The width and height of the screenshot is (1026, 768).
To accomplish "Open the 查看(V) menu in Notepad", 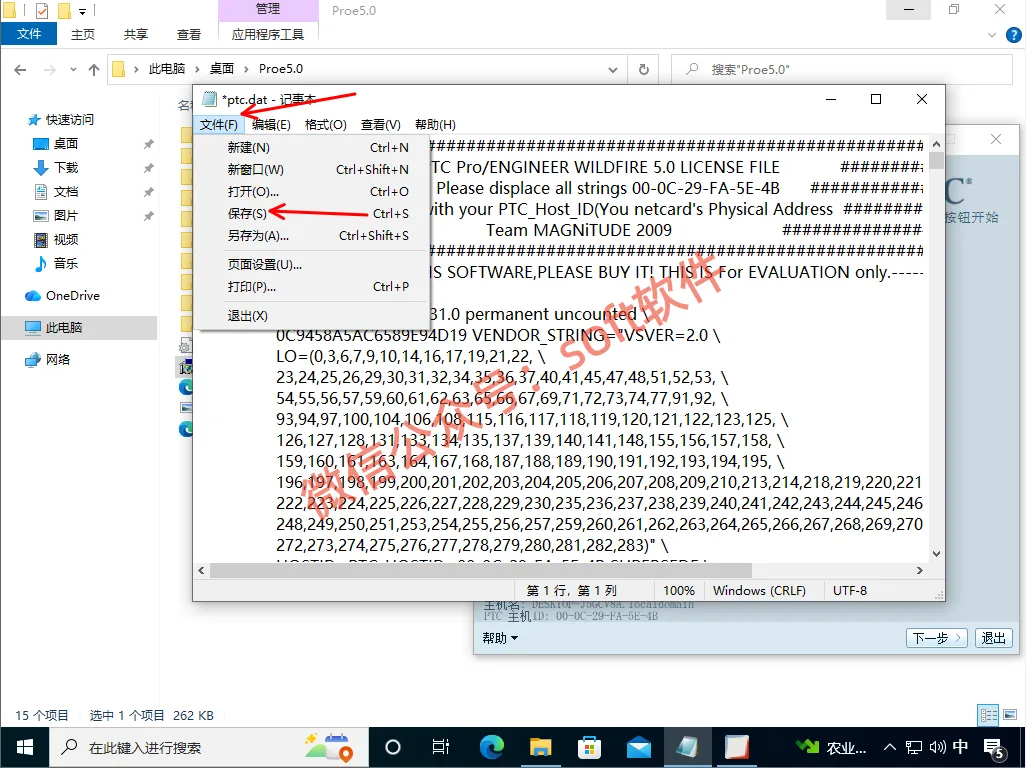I will (380, 124).
